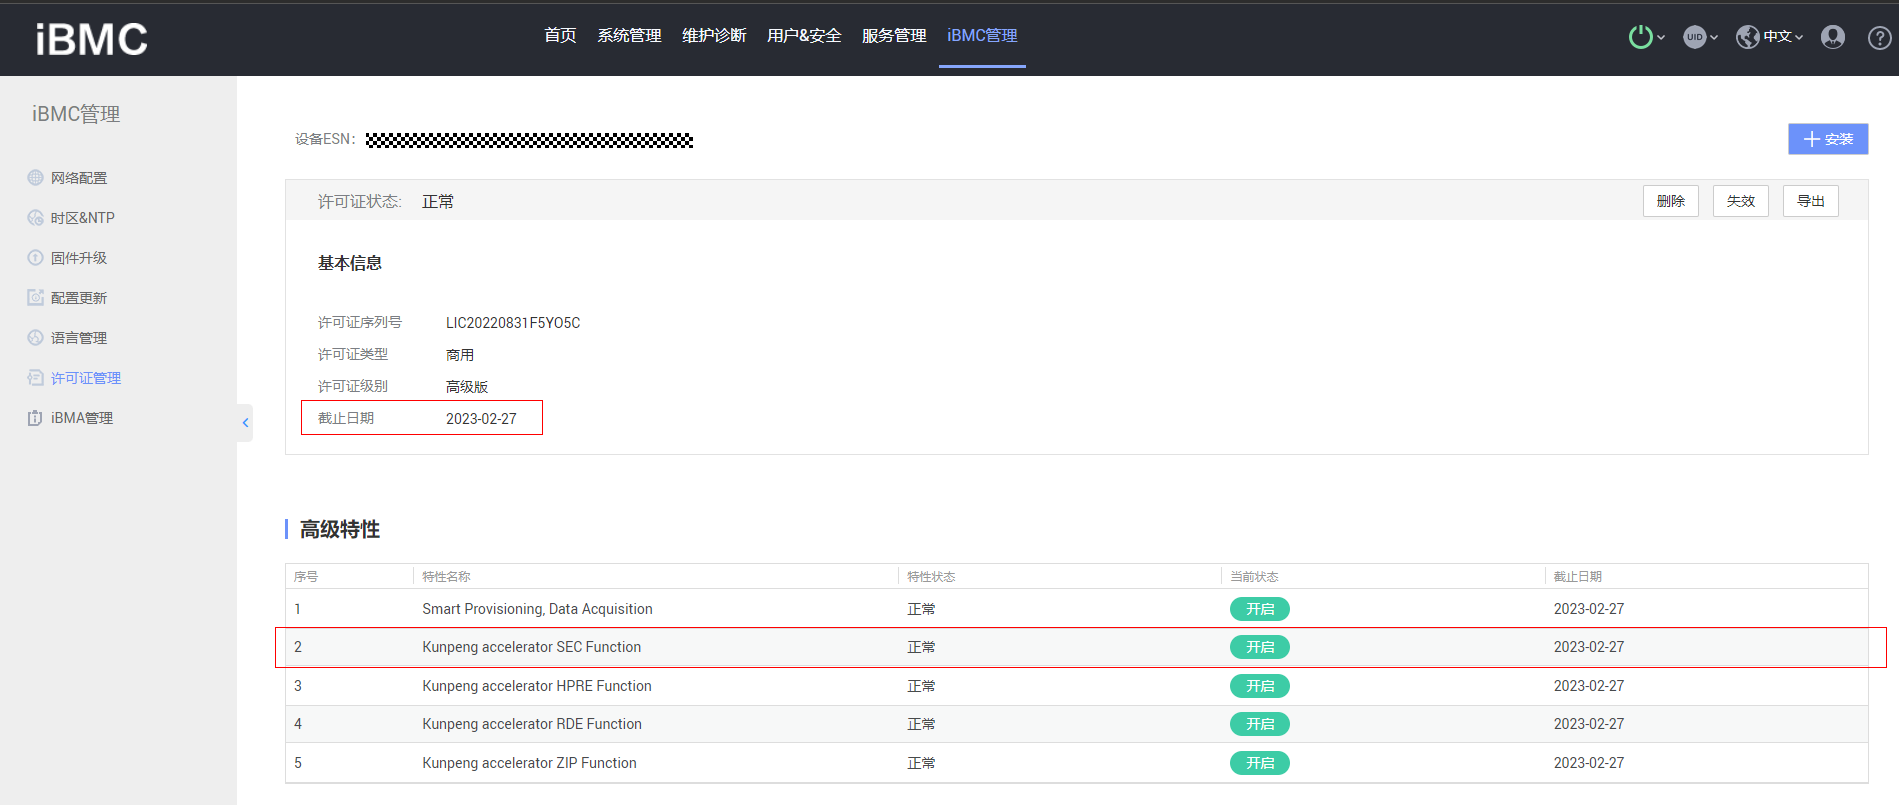Open the user account avatar icon

[x=1833, y=37]
